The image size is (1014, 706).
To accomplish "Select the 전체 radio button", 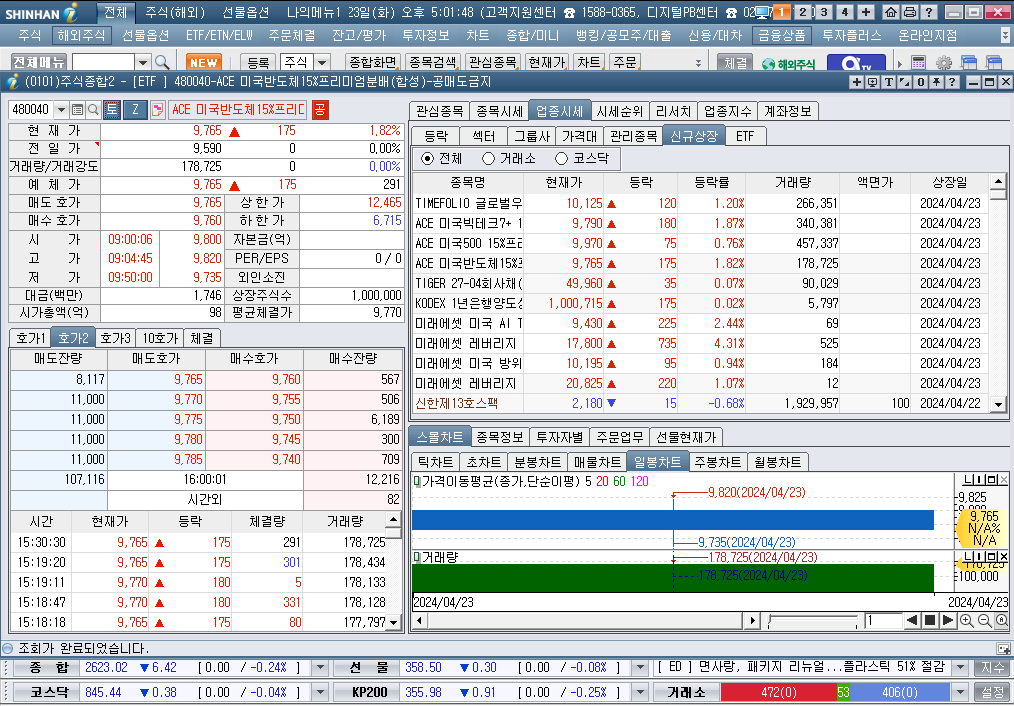I will tap(427, 158).
